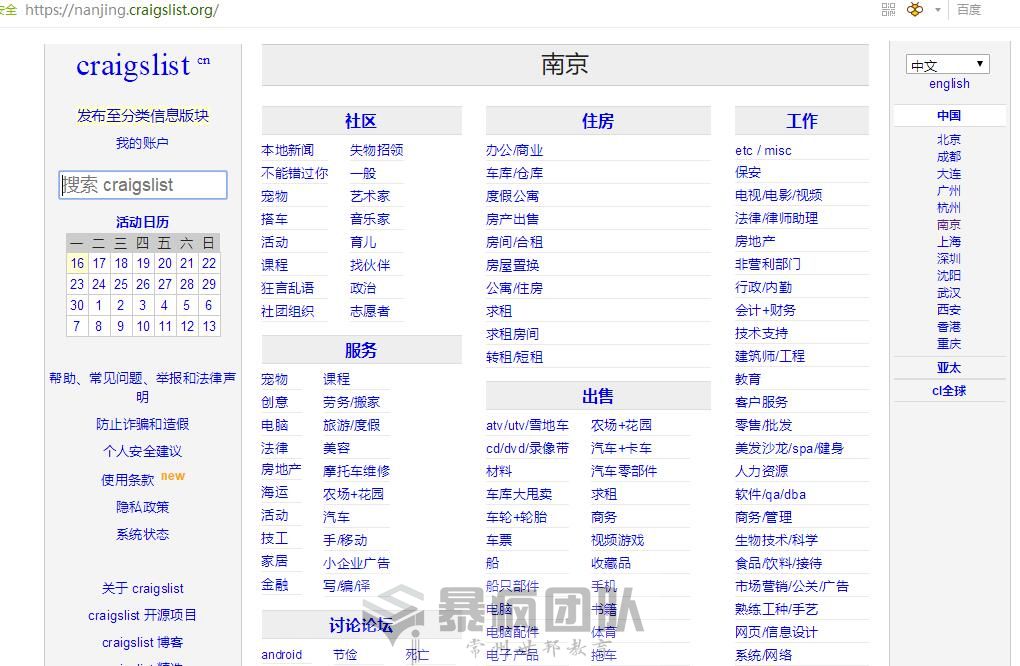
Task: Open 办公/商业 housing link
Action: pos(515,150)
